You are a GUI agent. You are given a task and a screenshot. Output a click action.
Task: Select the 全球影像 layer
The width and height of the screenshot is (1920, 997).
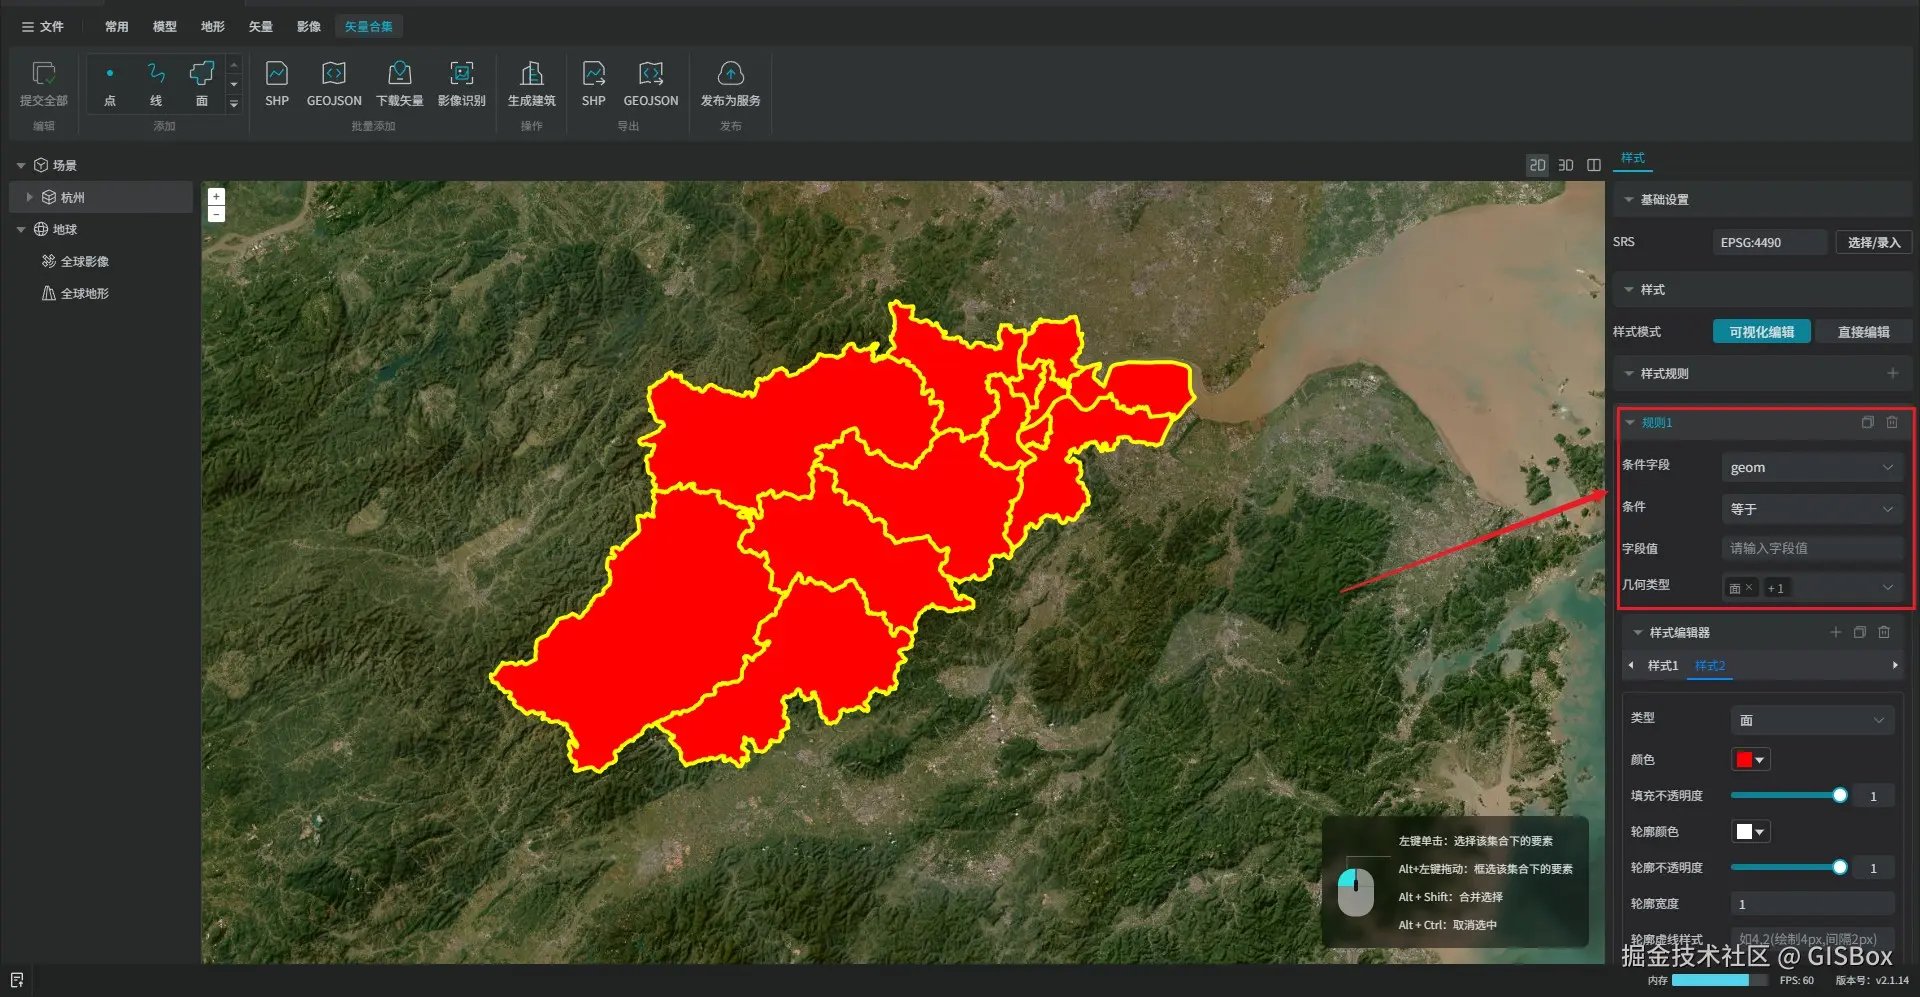point(85,261)
